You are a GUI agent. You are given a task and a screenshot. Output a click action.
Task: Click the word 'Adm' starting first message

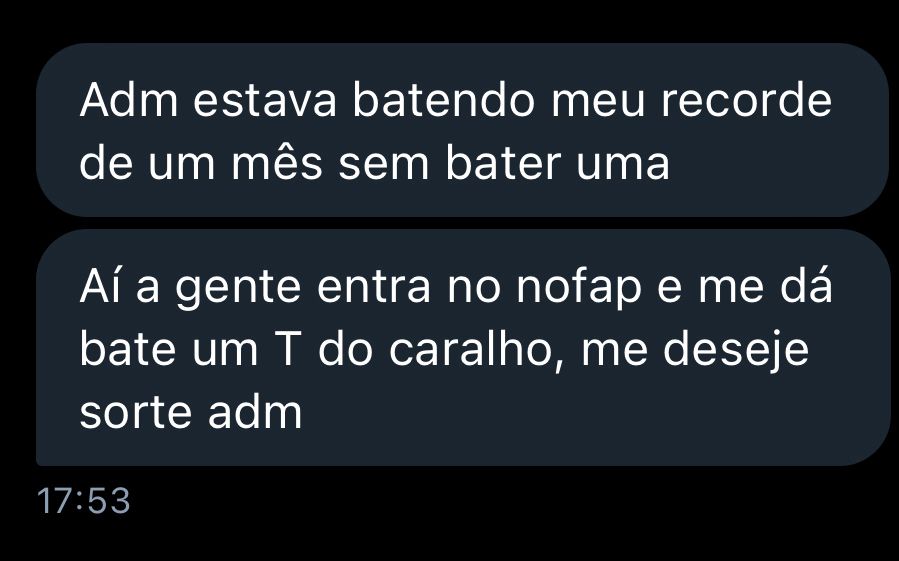point(129,101)
